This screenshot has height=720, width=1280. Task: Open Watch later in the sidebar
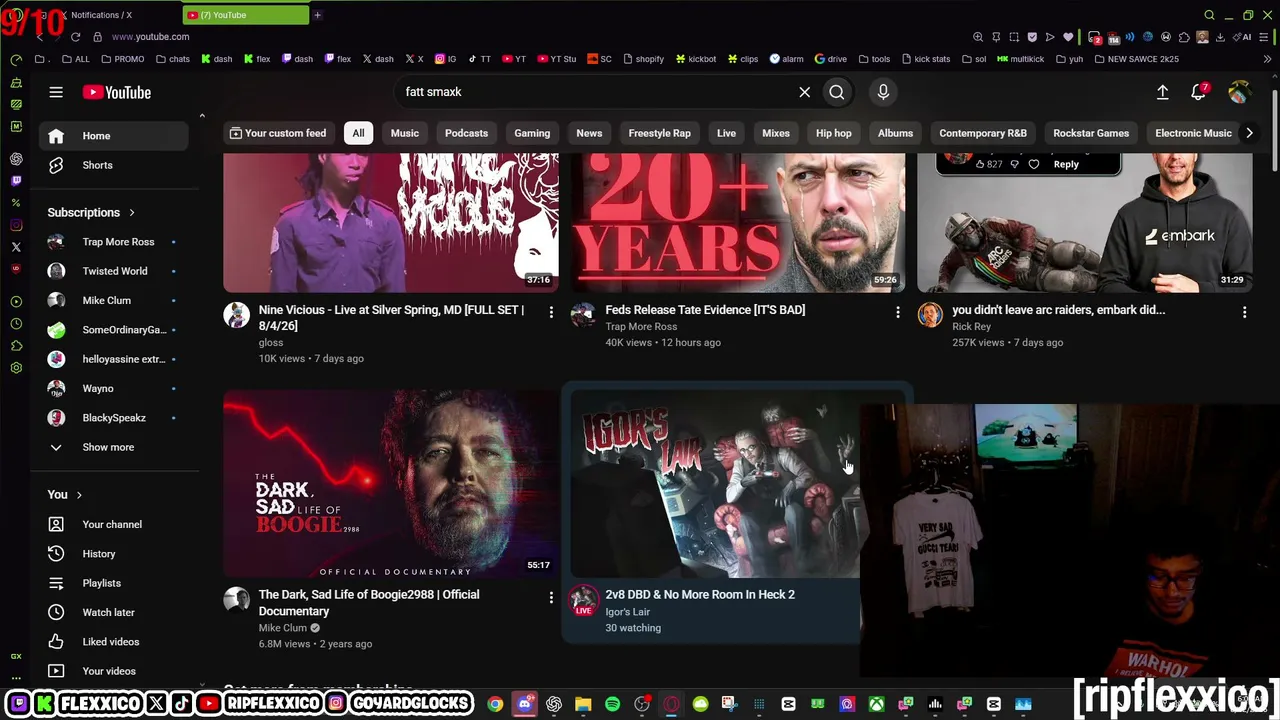pyautogui.click(x=114, y=612)
